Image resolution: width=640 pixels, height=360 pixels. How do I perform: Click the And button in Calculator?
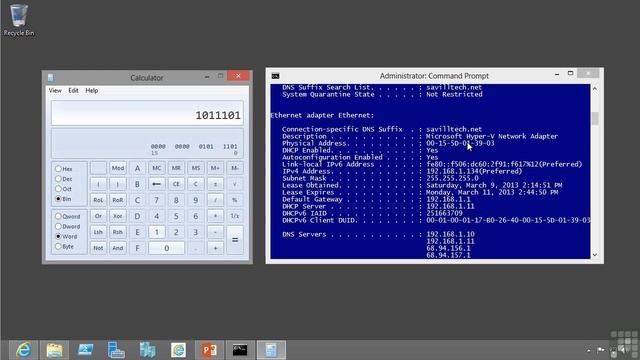118,248
